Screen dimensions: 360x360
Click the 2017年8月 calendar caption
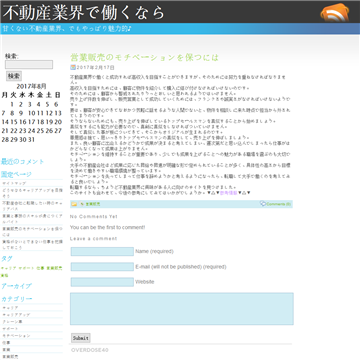pos(32,86)
